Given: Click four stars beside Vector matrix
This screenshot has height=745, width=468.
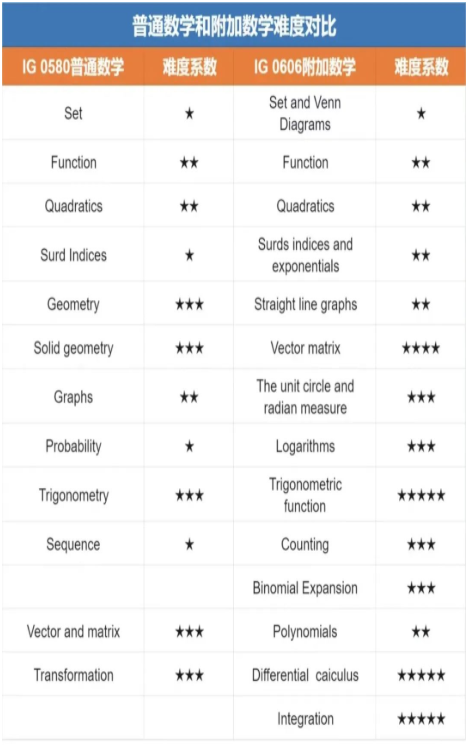Looking at the screenshot, I should (421, 348).
